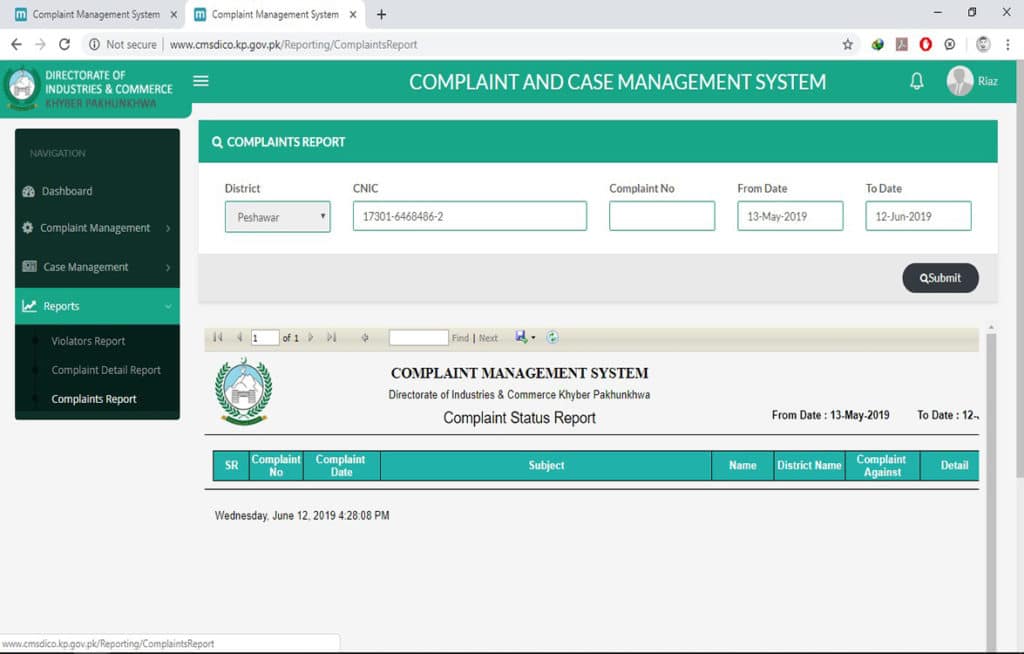Open the export format dropdown arrow

coord(533,337)
